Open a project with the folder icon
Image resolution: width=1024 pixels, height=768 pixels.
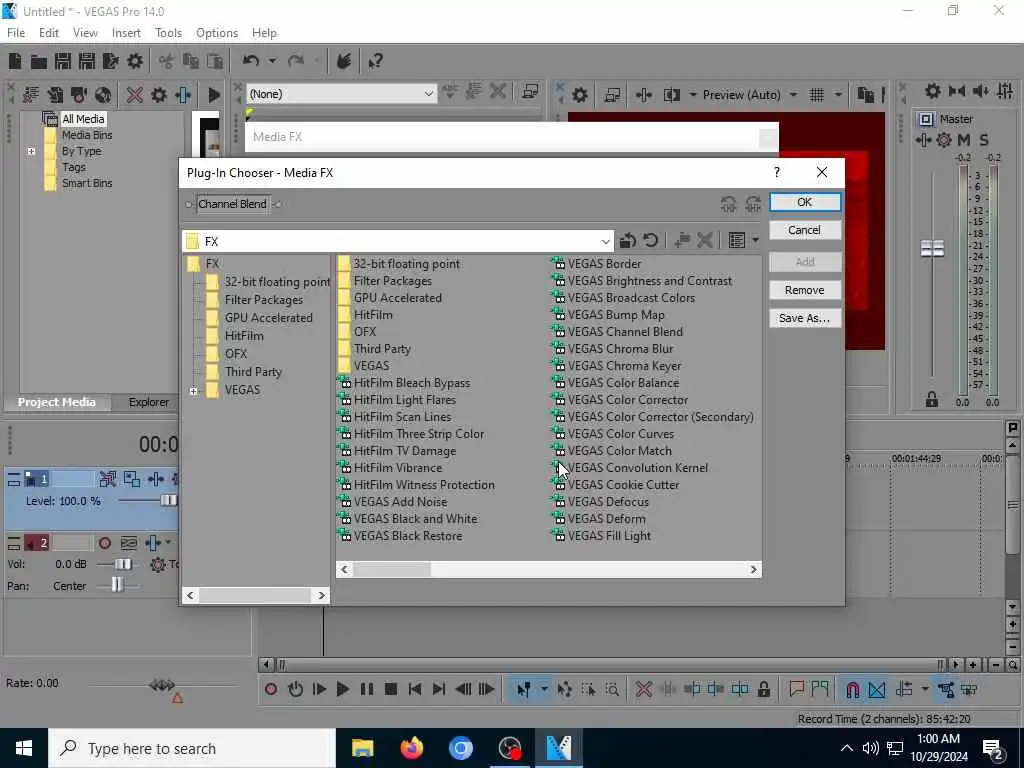(x=39, y=61)
